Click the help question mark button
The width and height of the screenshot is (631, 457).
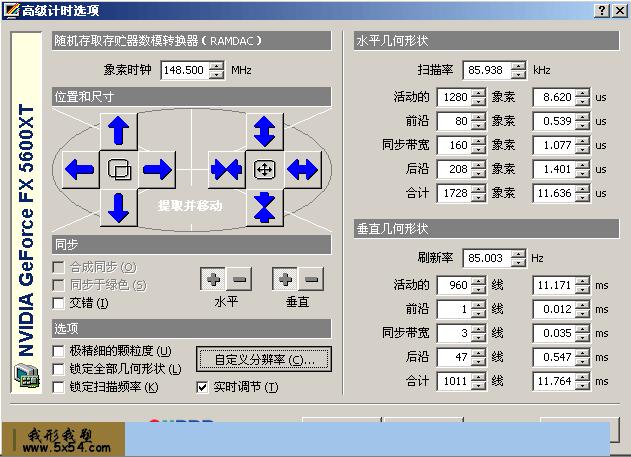602,10
